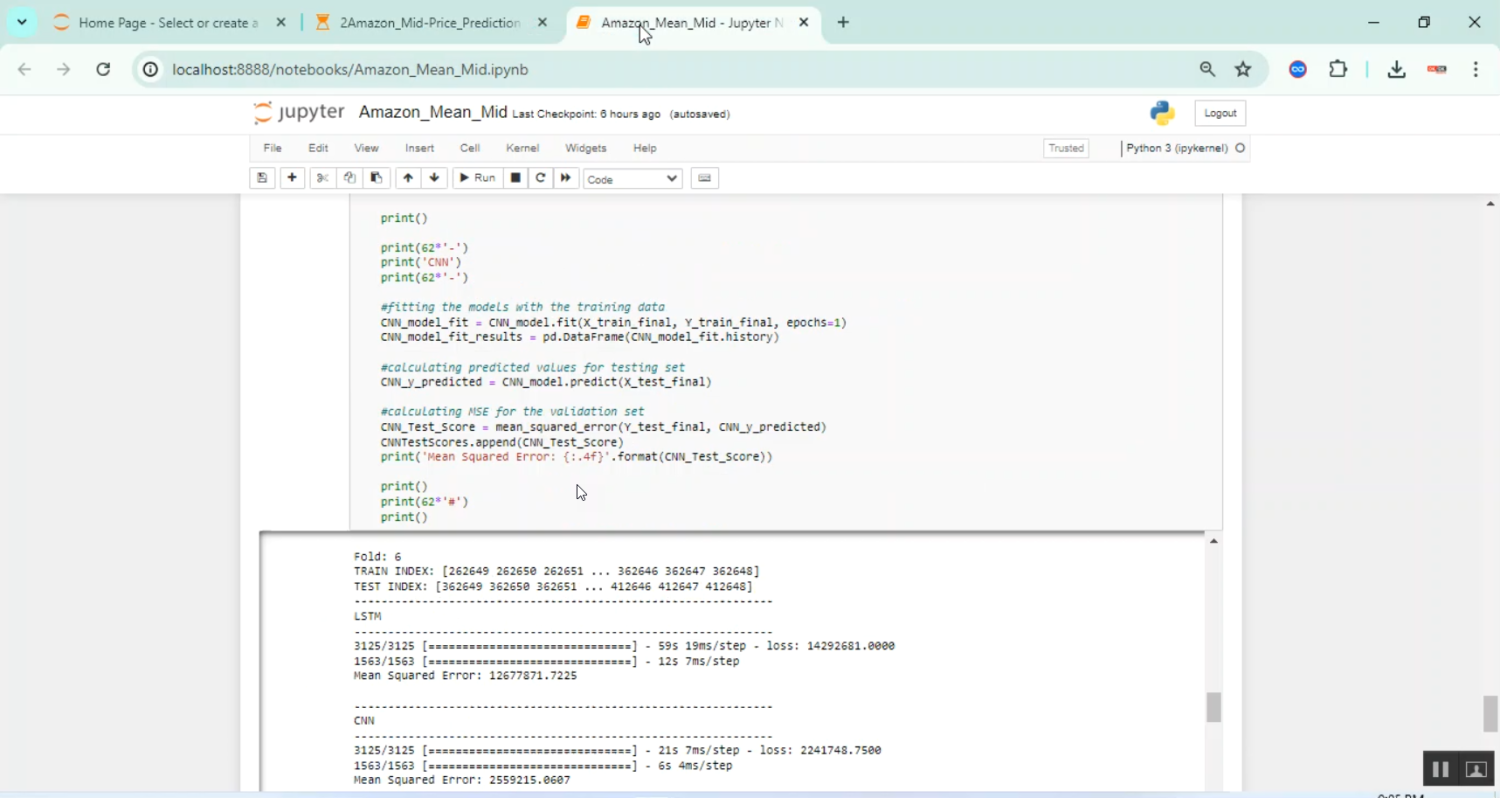The height and width of the screenshot is (798, 1500).
Task: Cut selected cells with scissors icon
Action: tap(322, 178)
